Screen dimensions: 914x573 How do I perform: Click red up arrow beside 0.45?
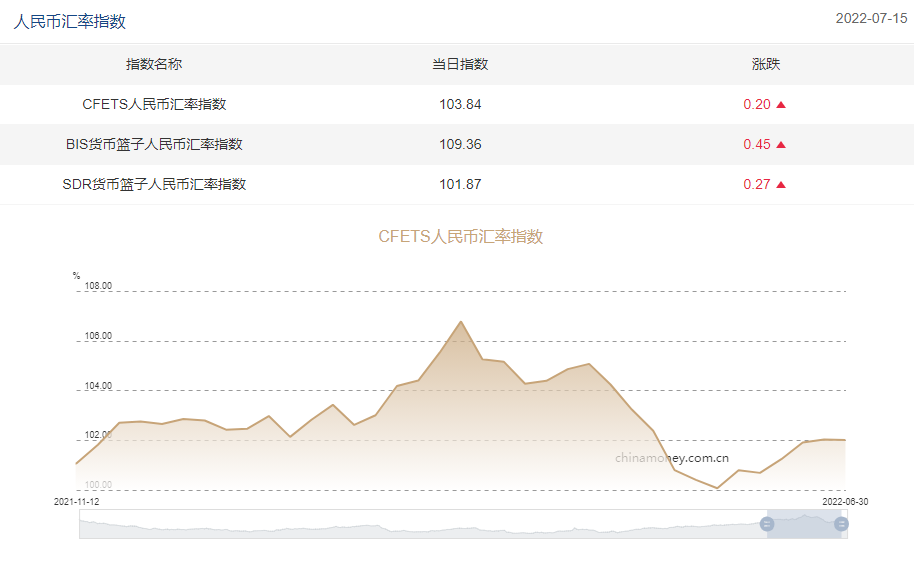[x=781, y=144]
